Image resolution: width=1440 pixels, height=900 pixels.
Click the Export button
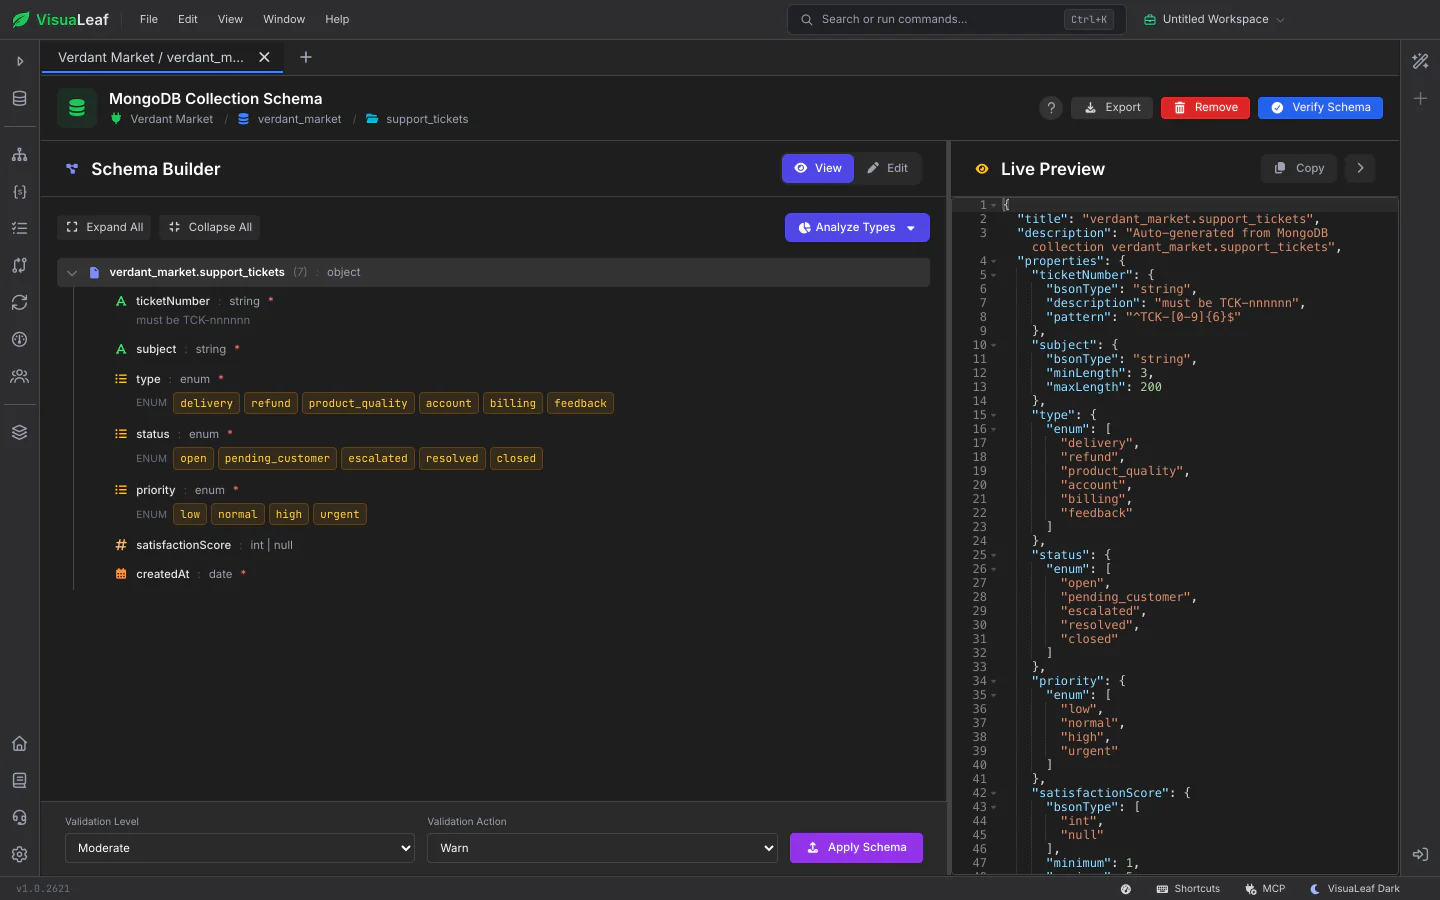pyautogui.click(x=1112, y=108)
